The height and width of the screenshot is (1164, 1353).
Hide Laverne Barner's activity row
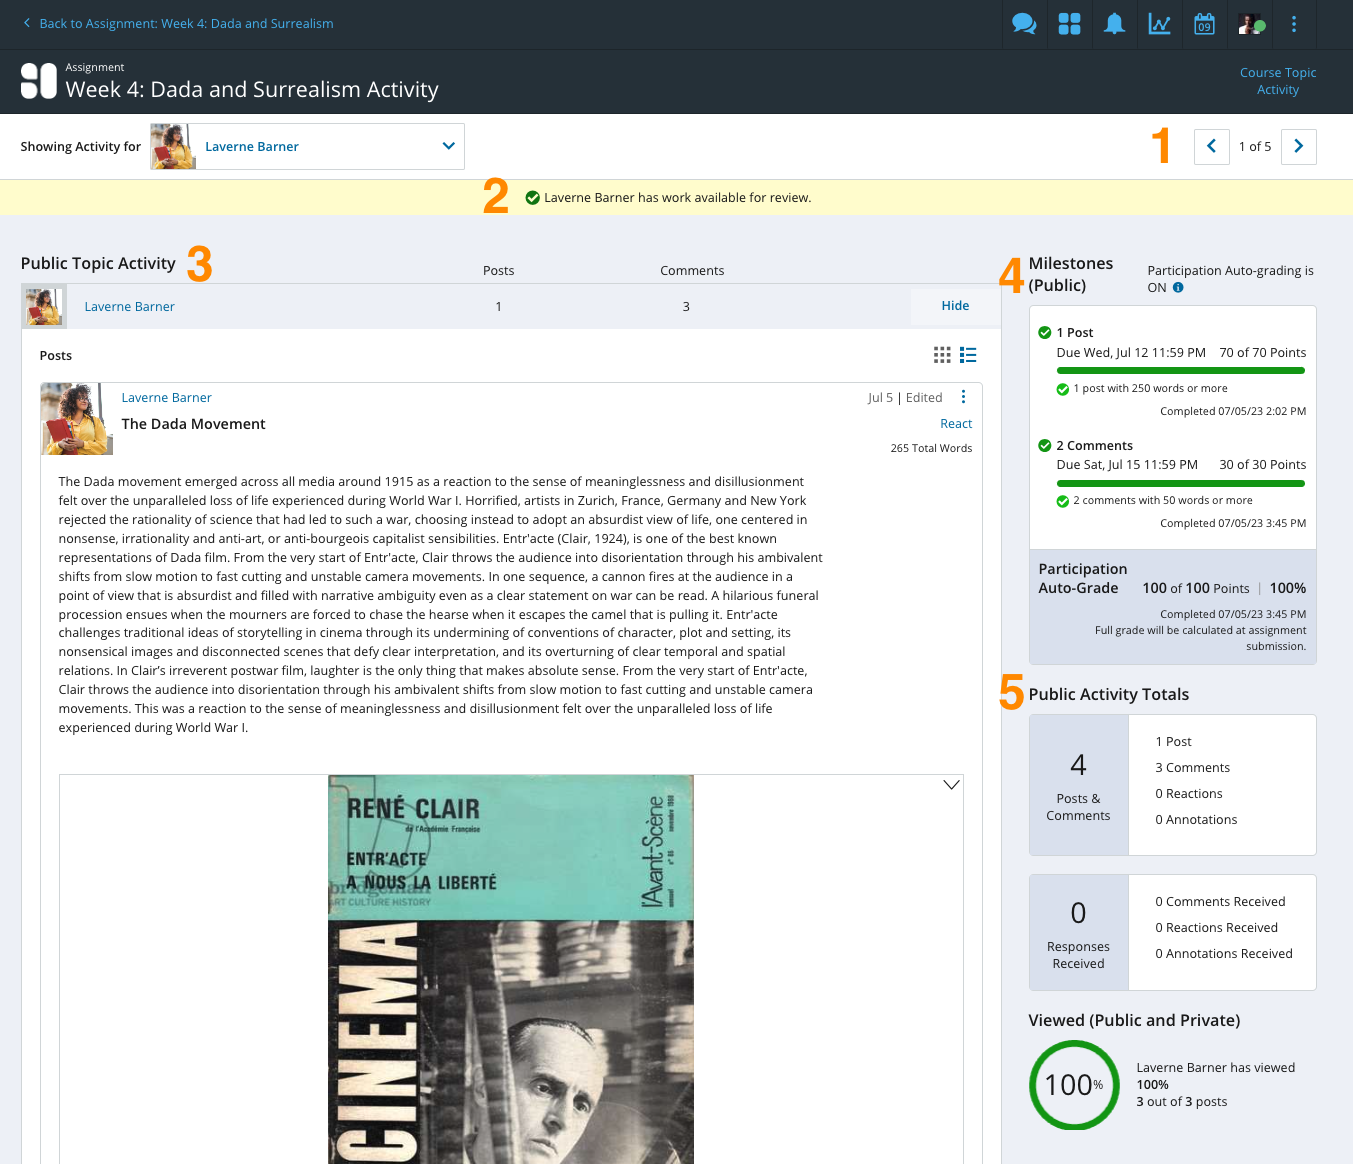tap(955, 305)
